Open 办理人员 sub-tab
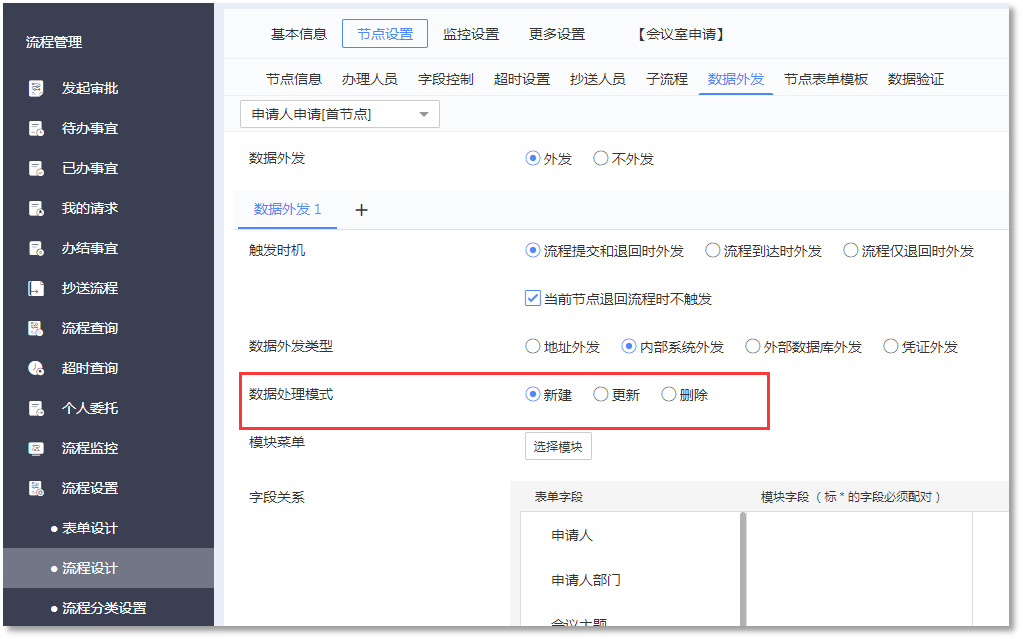1023x639 pixels. coord(369,79)
